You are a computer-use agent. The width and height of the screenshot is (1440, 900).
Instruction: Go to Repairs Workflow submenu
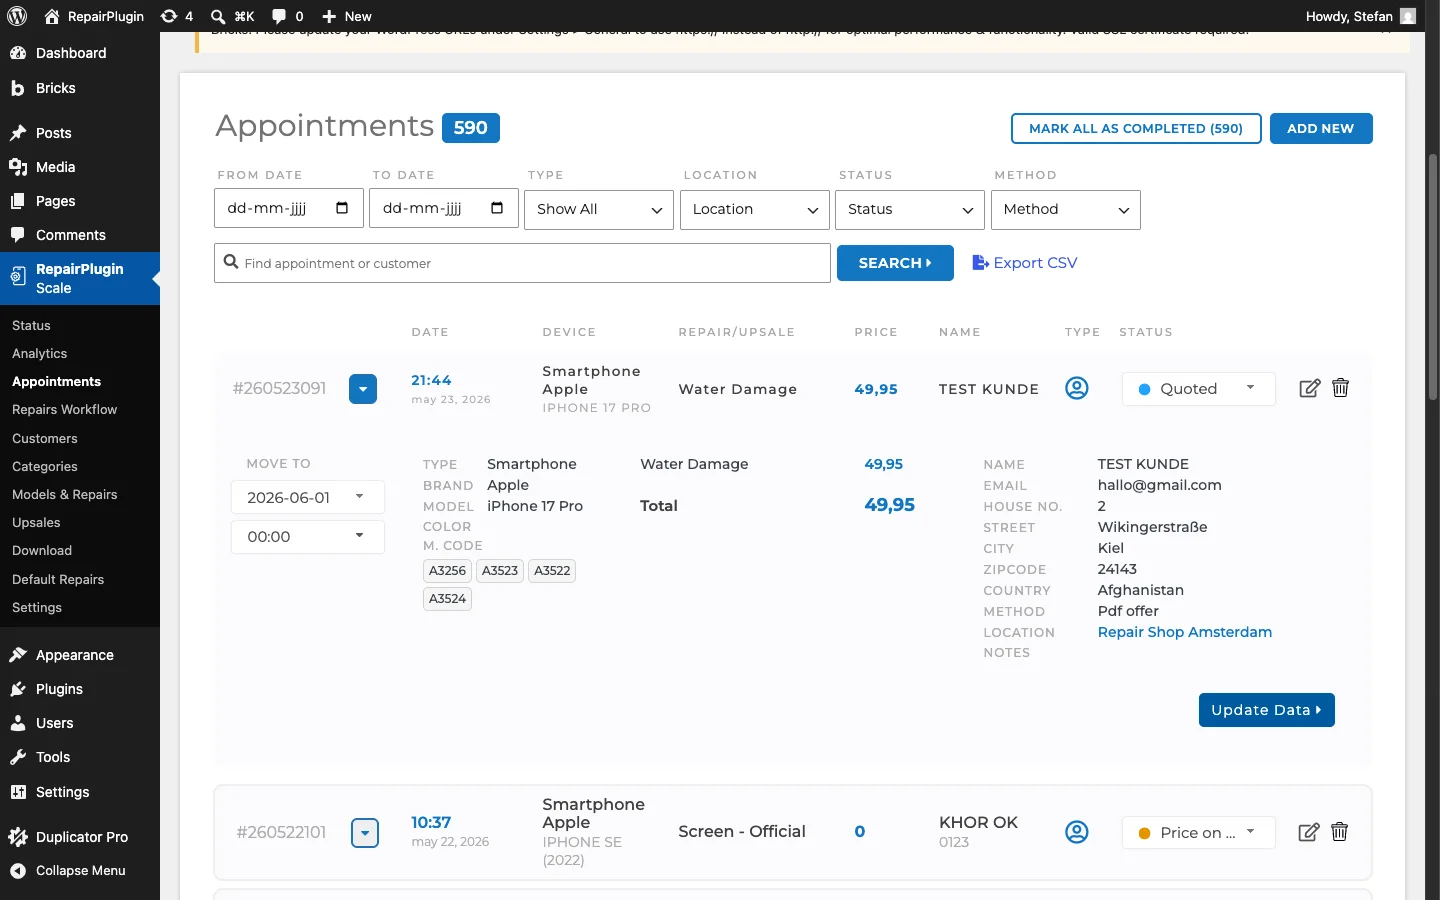point(65,410)
